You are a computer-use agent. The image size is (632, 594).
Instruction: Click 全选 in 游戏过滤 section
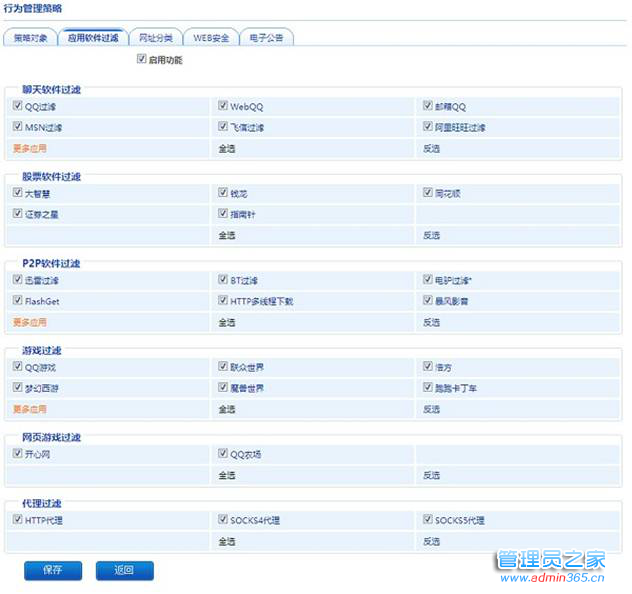click(x=227, y=409)
